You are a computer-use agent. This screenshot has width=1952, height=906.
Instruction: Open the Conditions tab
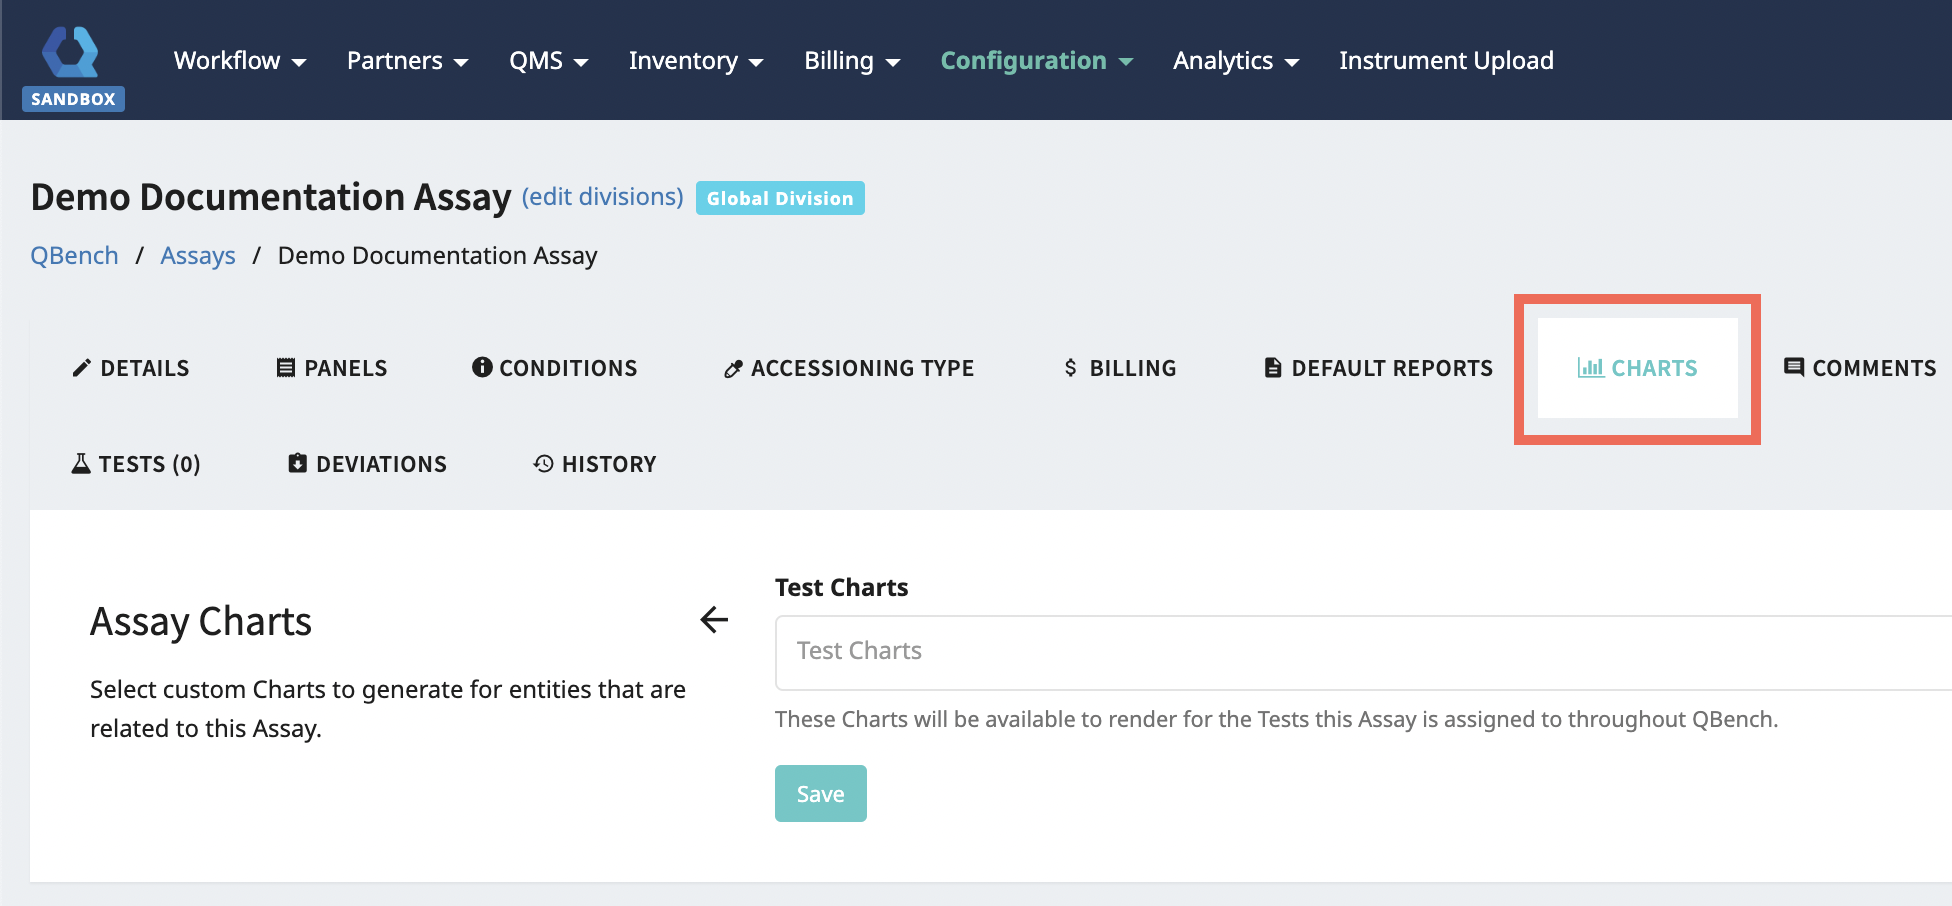click(x=554, y=368)
